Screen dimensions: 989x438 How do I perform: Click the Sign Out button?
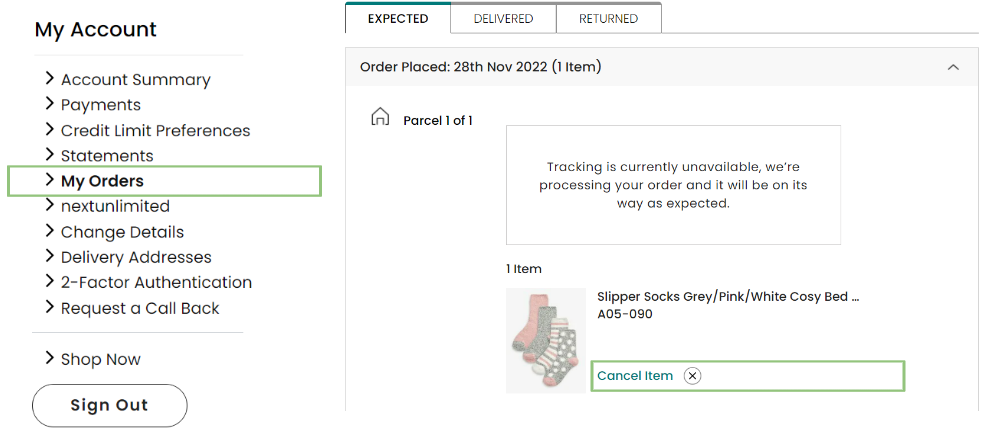tap(110, 405)
